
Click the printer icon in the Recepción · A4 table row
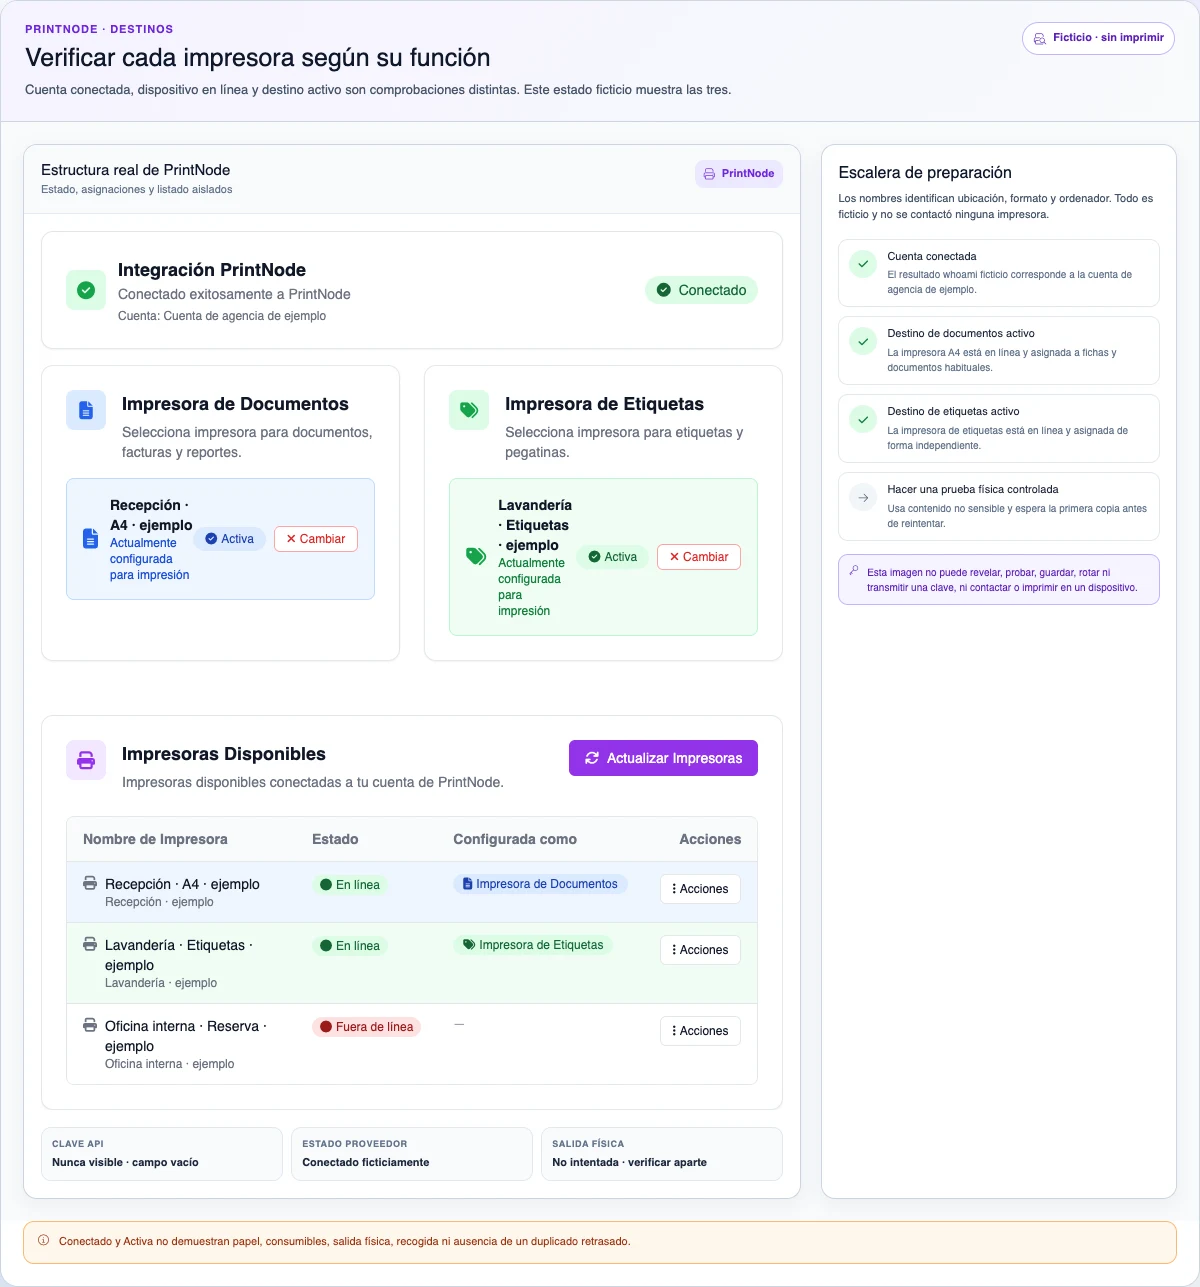click(90, 883)
